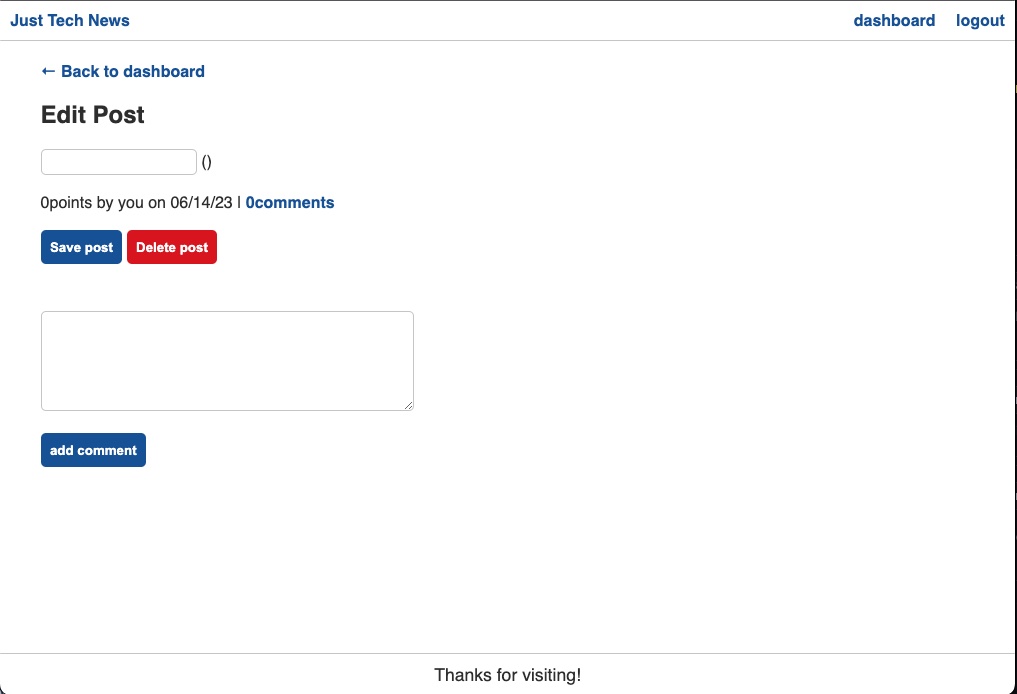Click inside the post title input field

pyautogui.click(x=118, y=161)
